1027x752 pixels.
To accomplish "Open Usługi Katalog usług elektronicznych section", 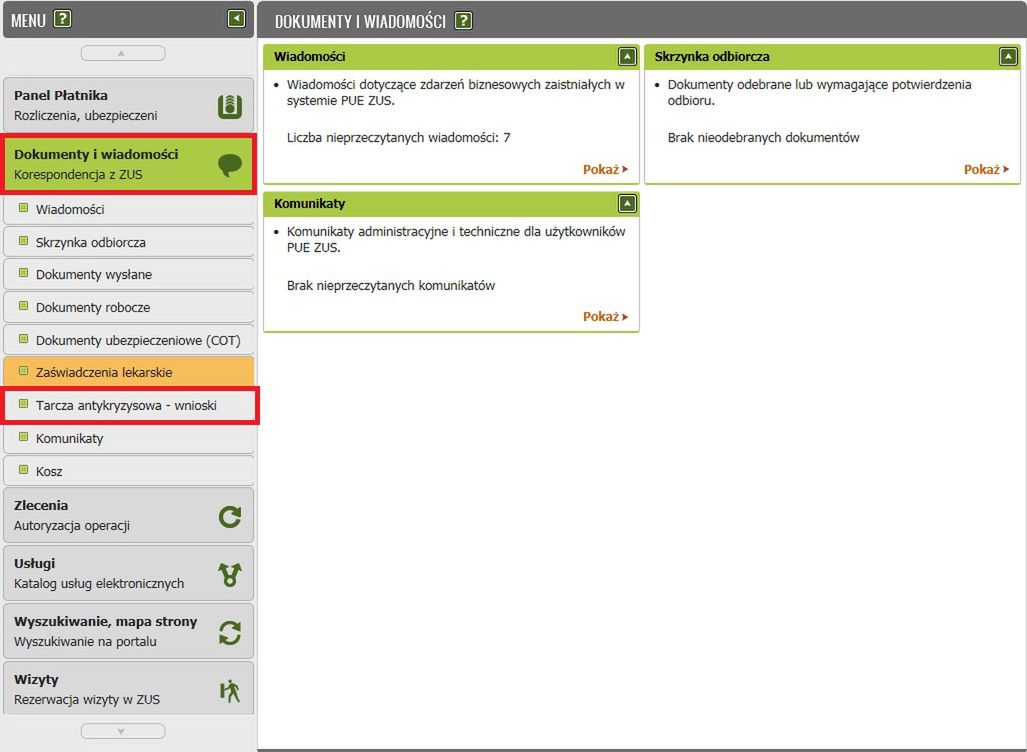I will coord(128,573).
